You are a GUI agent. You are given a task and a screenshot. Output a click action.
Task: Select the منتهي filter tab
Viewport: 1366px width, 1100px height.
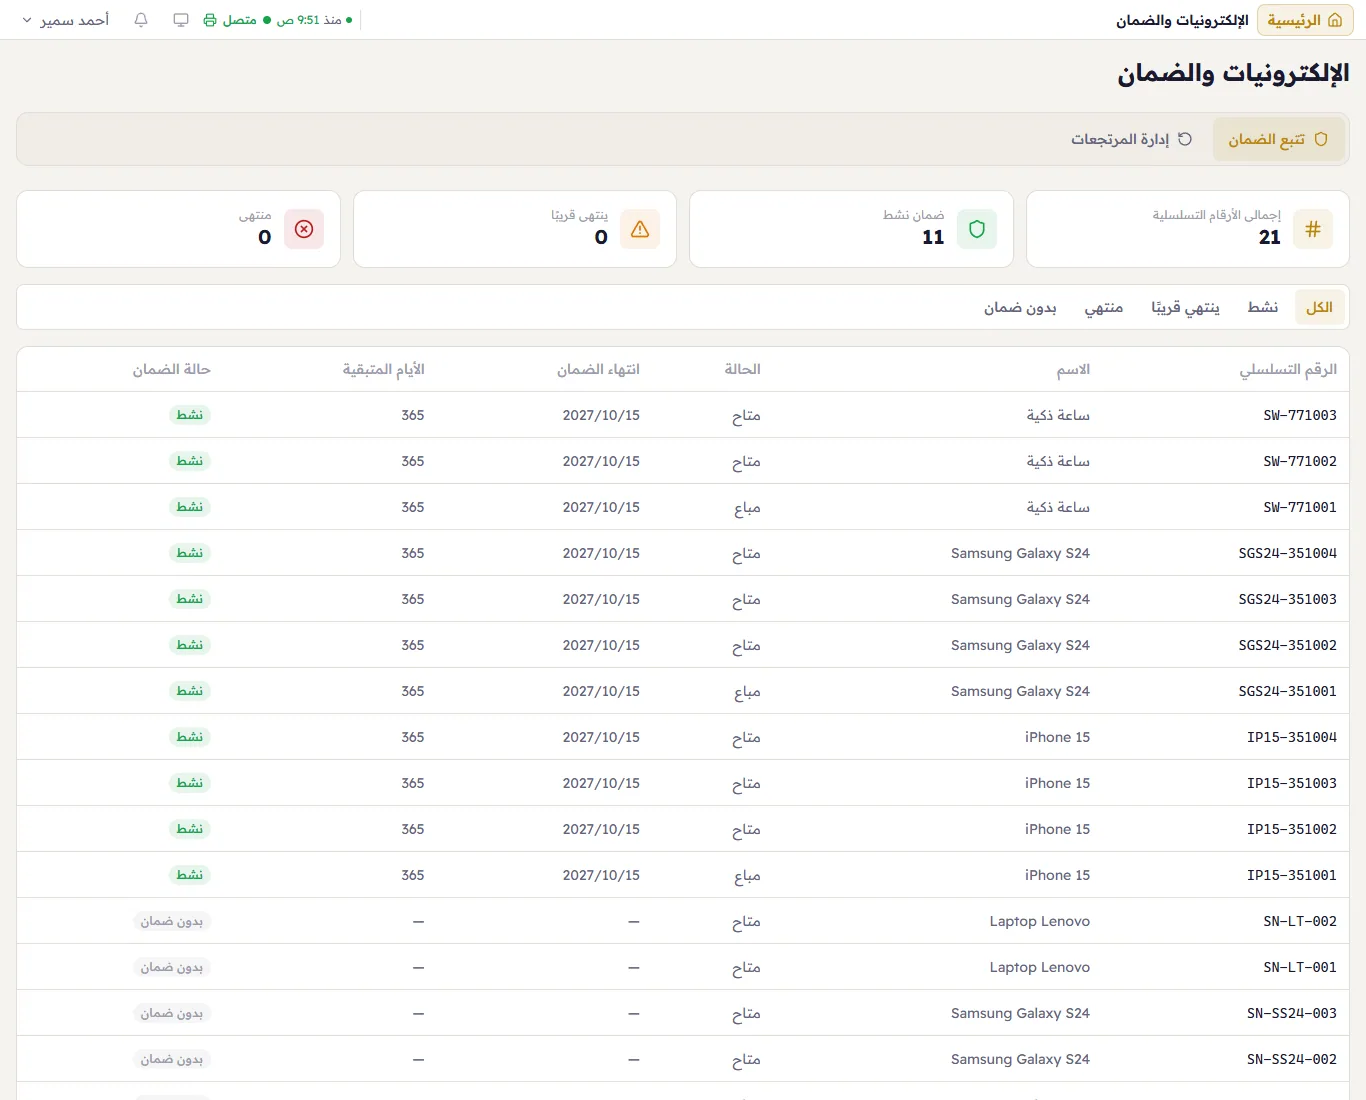pos(1104,307)
